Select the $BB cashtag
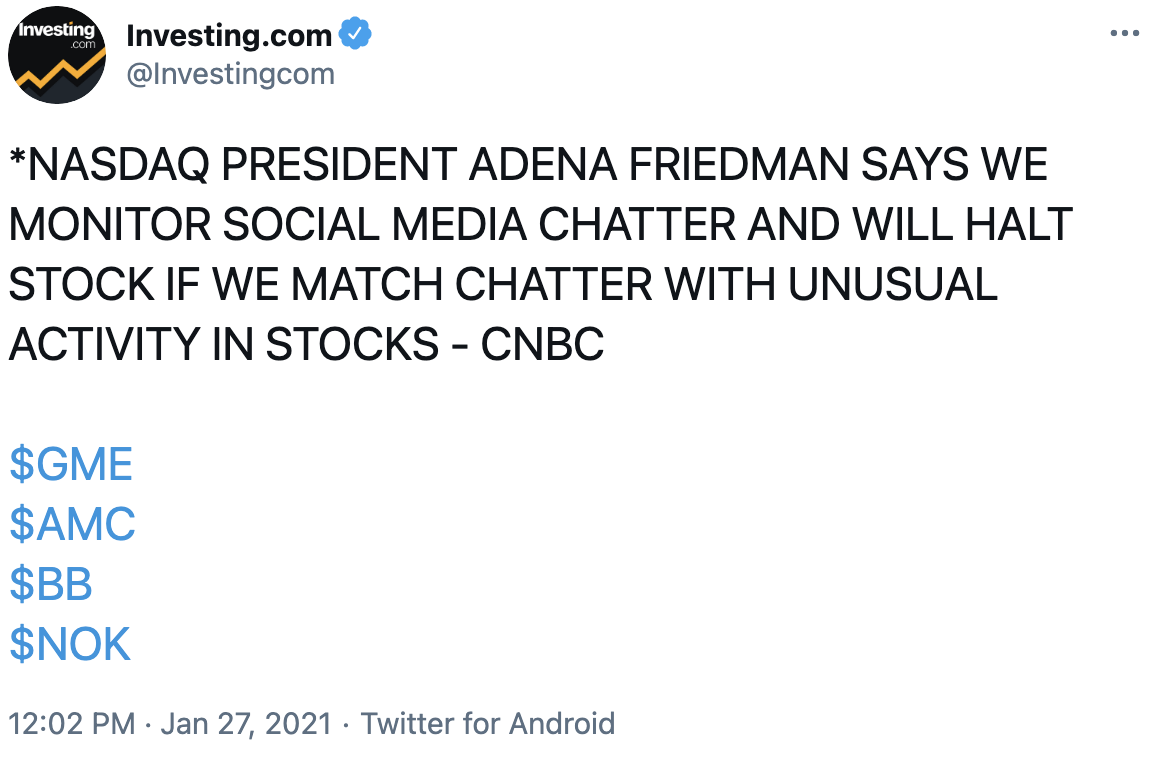The height and width of the screenshot is (764, 1158). 51,584
